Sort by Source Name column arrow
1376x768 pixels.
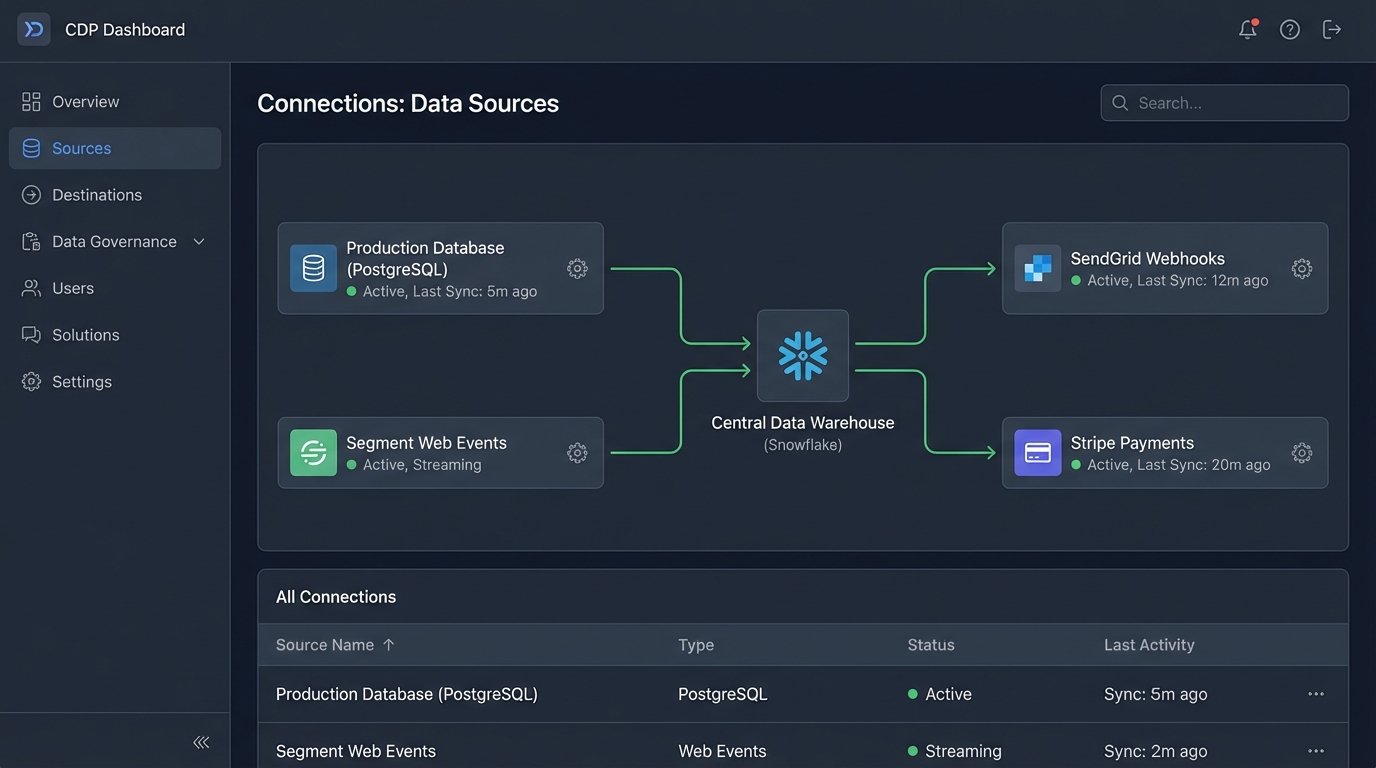[389, 645]
